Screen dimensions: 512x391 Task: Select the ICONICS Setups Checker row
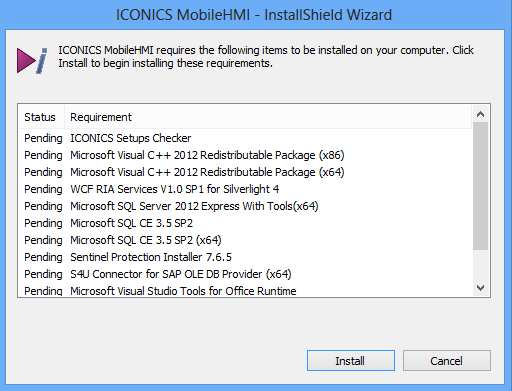point(245,138)
